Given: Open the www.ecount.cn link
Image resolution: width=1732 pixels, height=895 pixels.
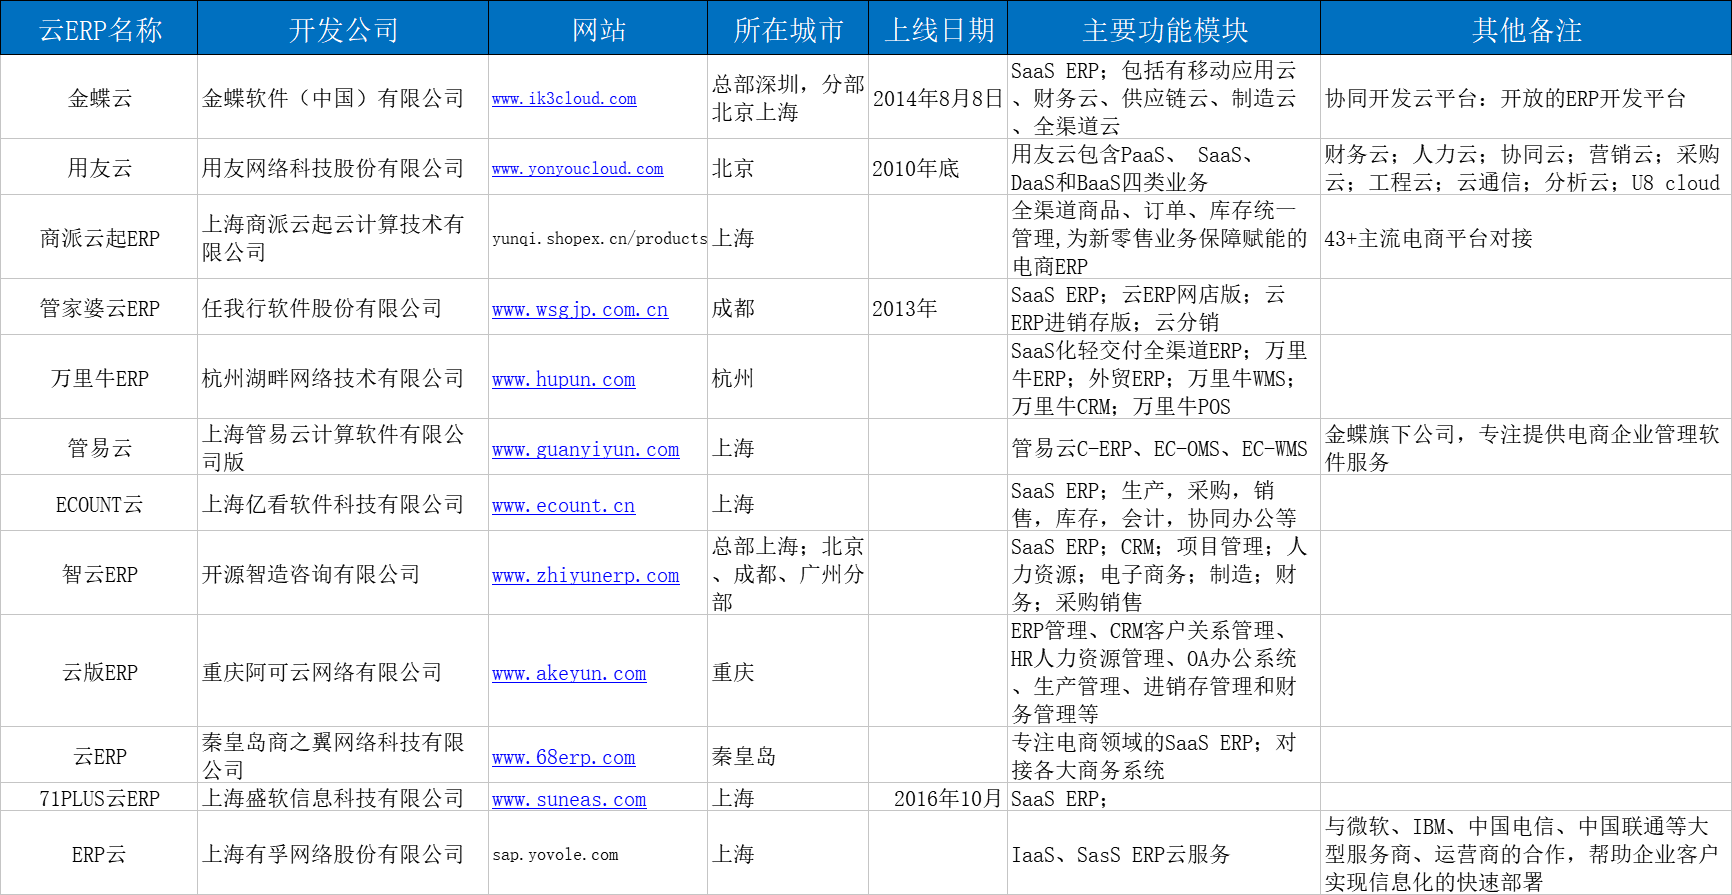Looking at the screenshot, I should (563, 505).
